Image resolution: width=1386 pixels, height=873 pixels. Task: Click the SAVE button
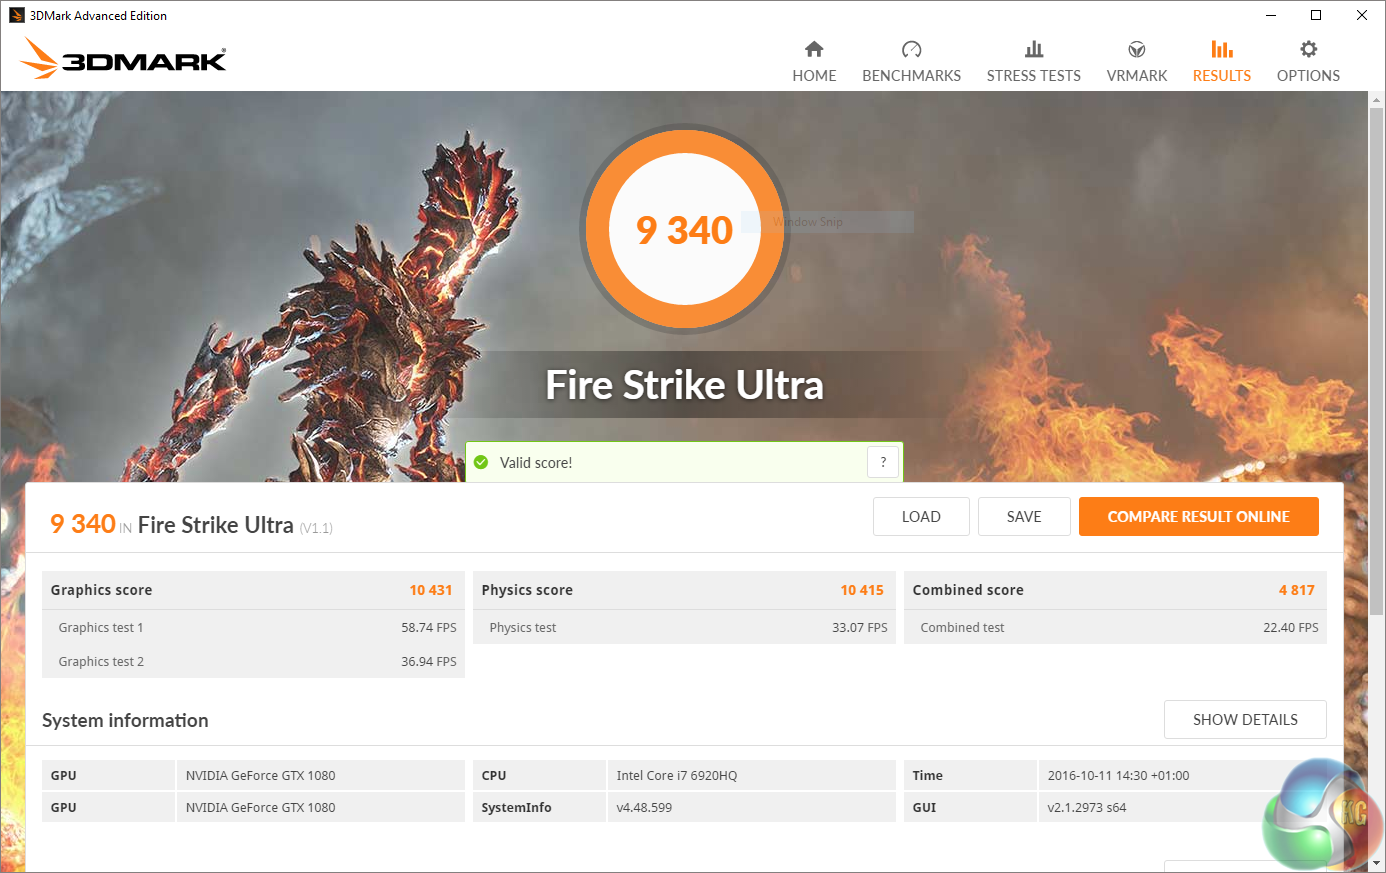tap(1024, 517)
